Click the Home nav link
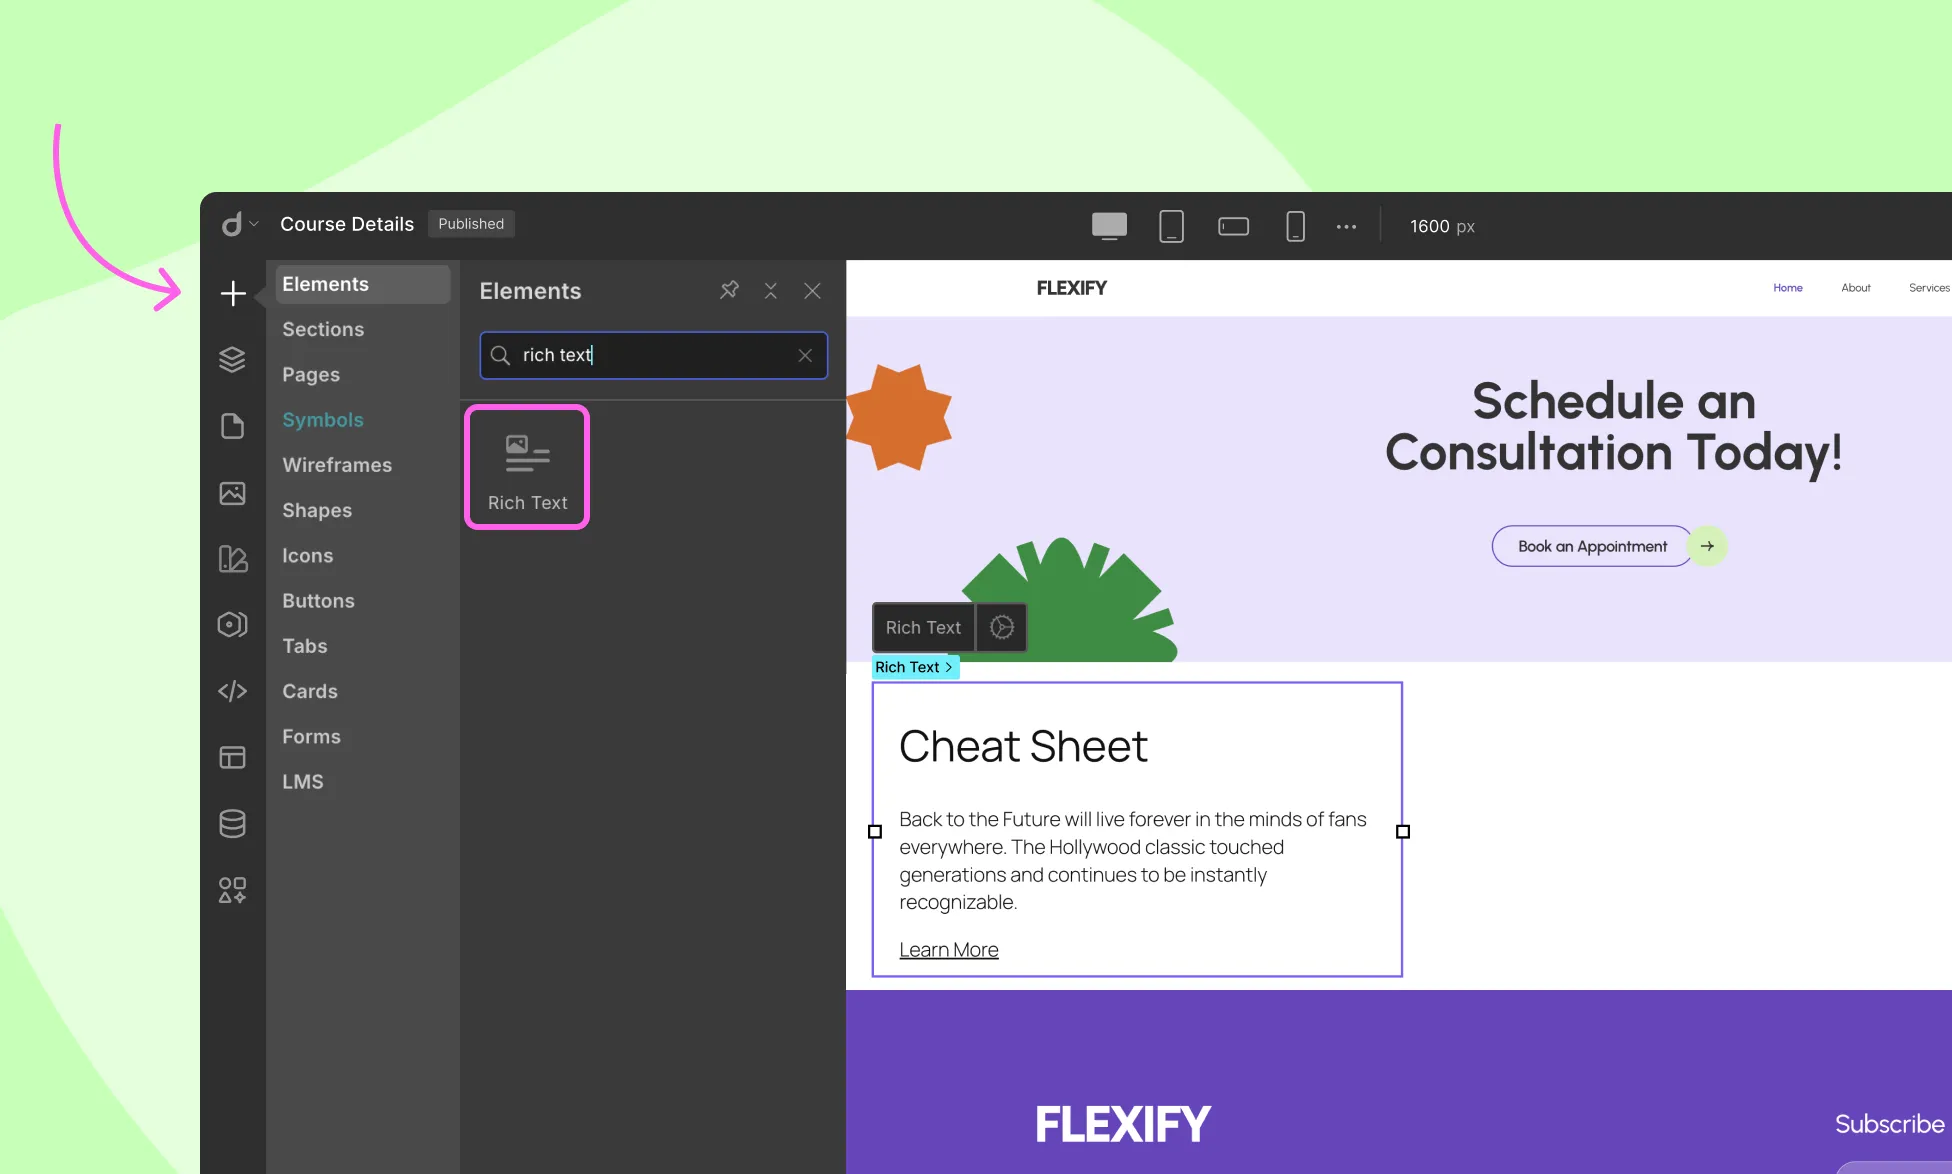Screen dimensions: 1952x1174 (x=1788, y=288)
